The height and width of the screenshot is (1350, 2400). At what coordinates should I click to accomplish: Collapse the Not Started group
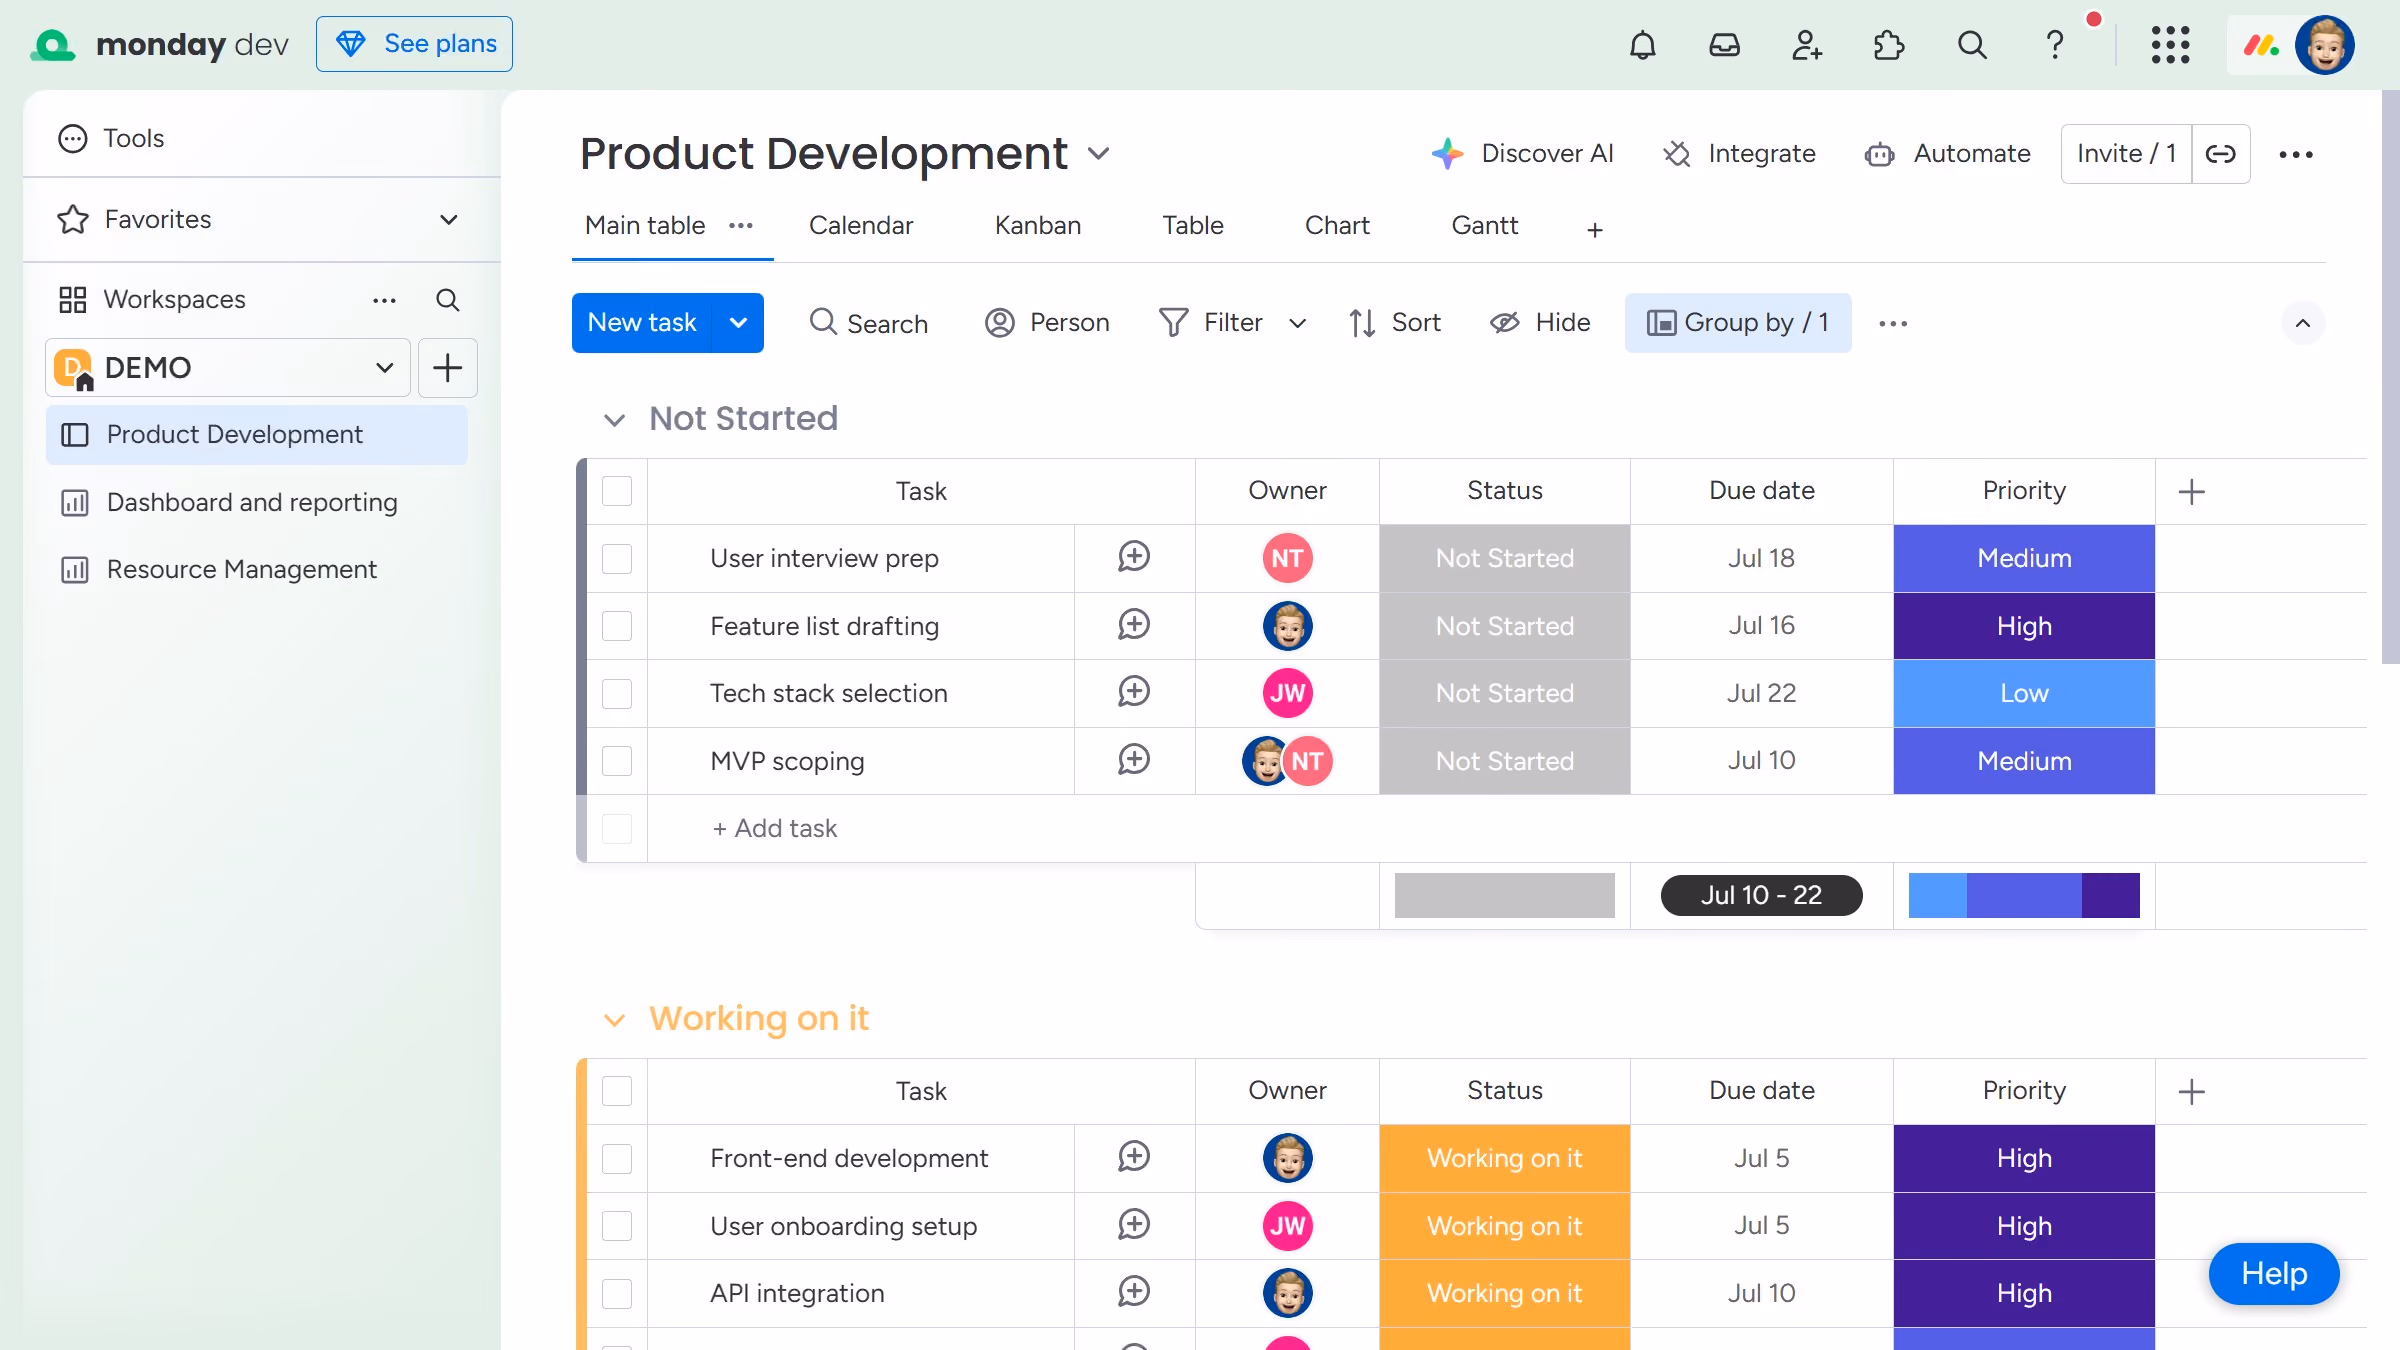tap(614, 420)
